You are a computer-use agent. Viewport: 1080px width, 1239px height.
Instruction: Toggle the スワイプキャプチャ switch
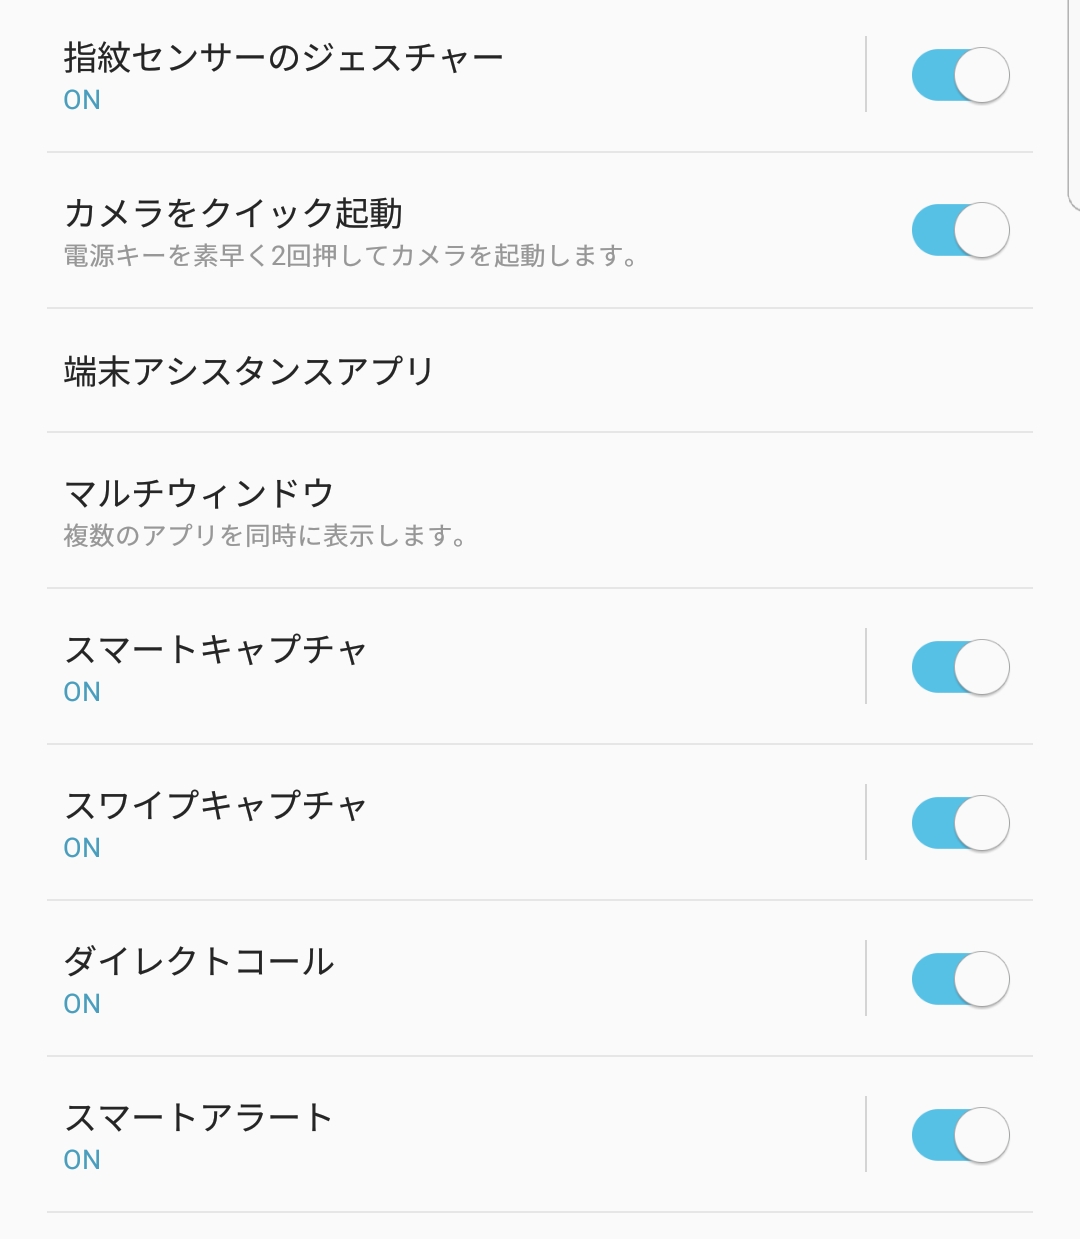[960, 823]
